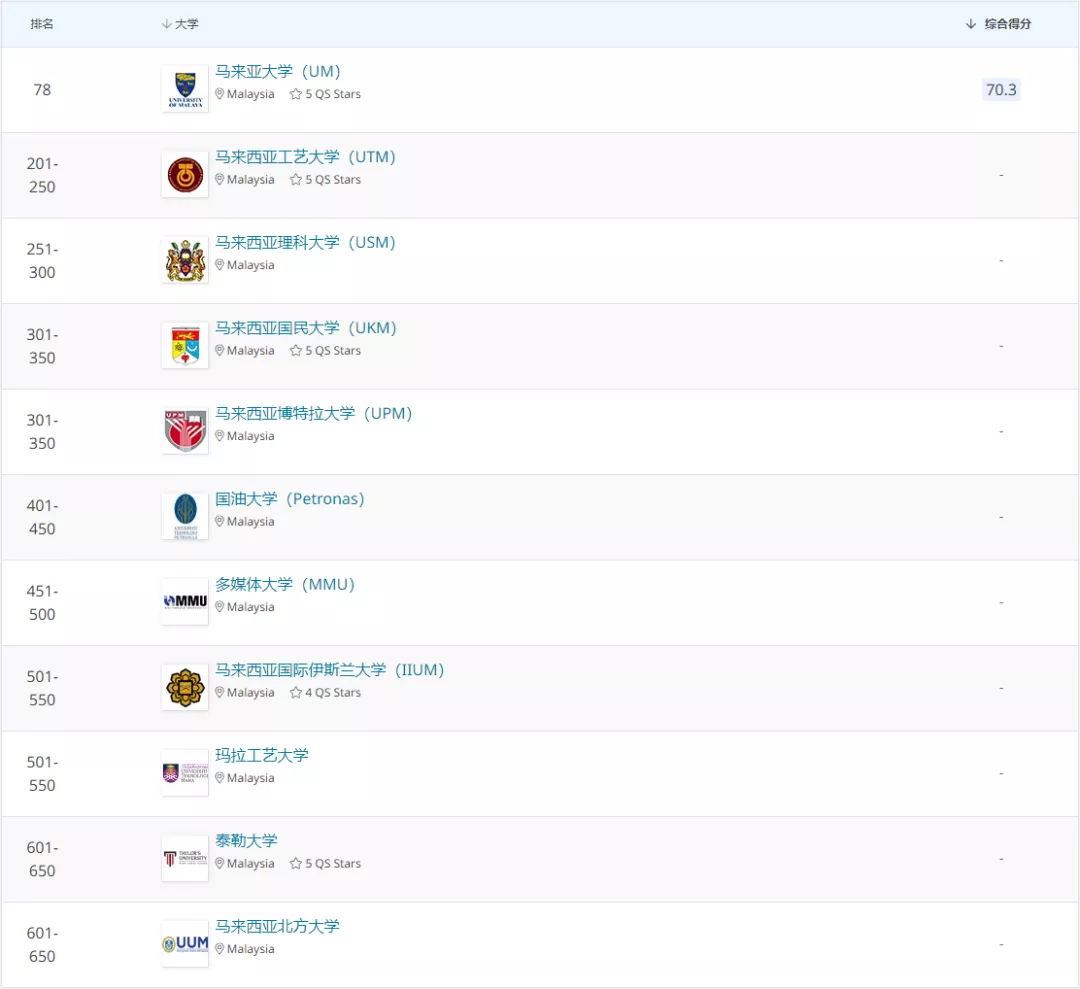This screenshot has width=1080, height=989.
Task: Click the UUM logo
Action: click(x=185, y=944)
